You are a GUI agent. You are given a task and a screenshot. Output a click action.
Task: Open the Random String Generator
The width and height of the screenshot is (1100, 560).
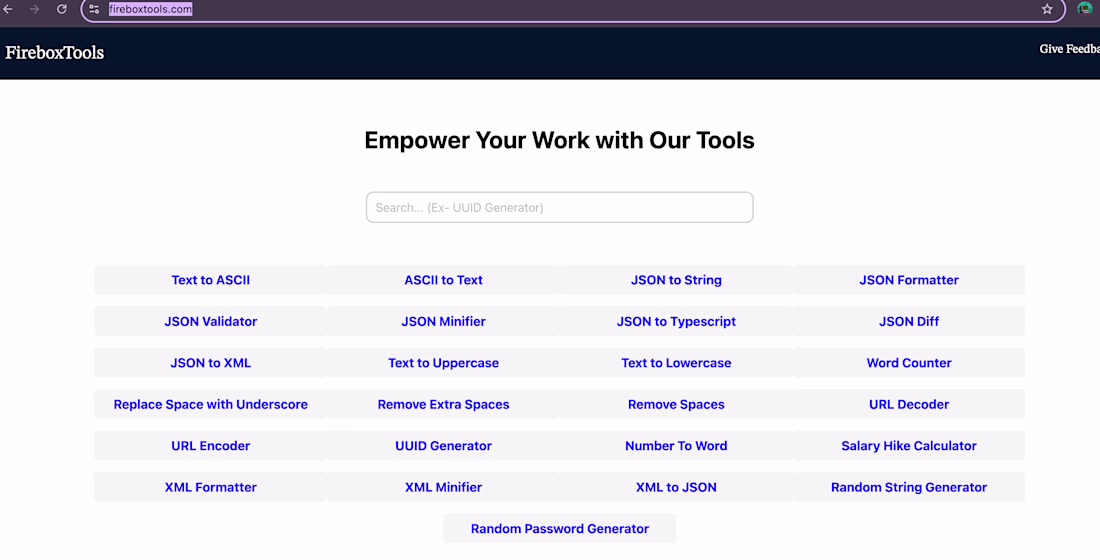click(x=909, y=487)
